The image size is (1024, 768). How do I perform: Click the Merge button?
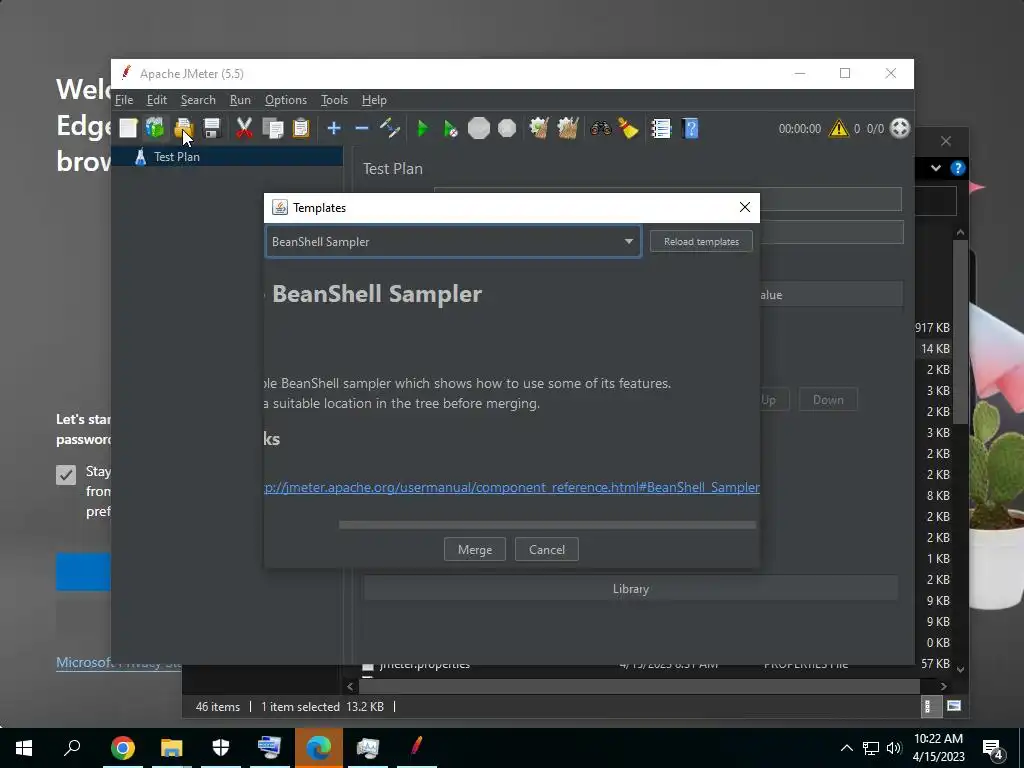click(475, 550)
